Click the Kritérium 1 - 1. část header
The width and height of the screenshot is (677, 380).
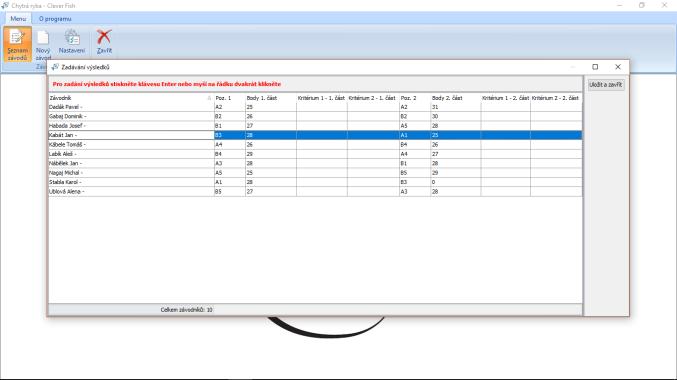[322, 98]
